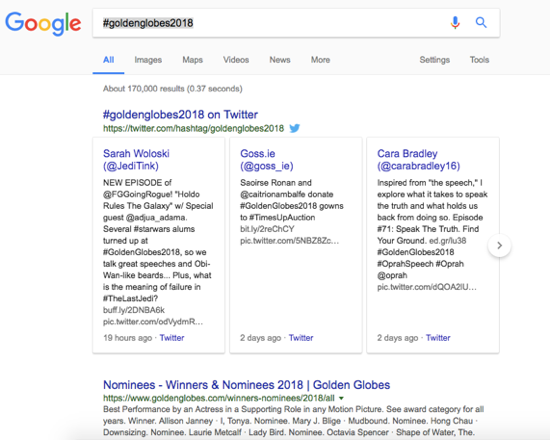Viewport: 550px width, 440px height.
Task: Select the Maps tab
Action: pos(193,60)
